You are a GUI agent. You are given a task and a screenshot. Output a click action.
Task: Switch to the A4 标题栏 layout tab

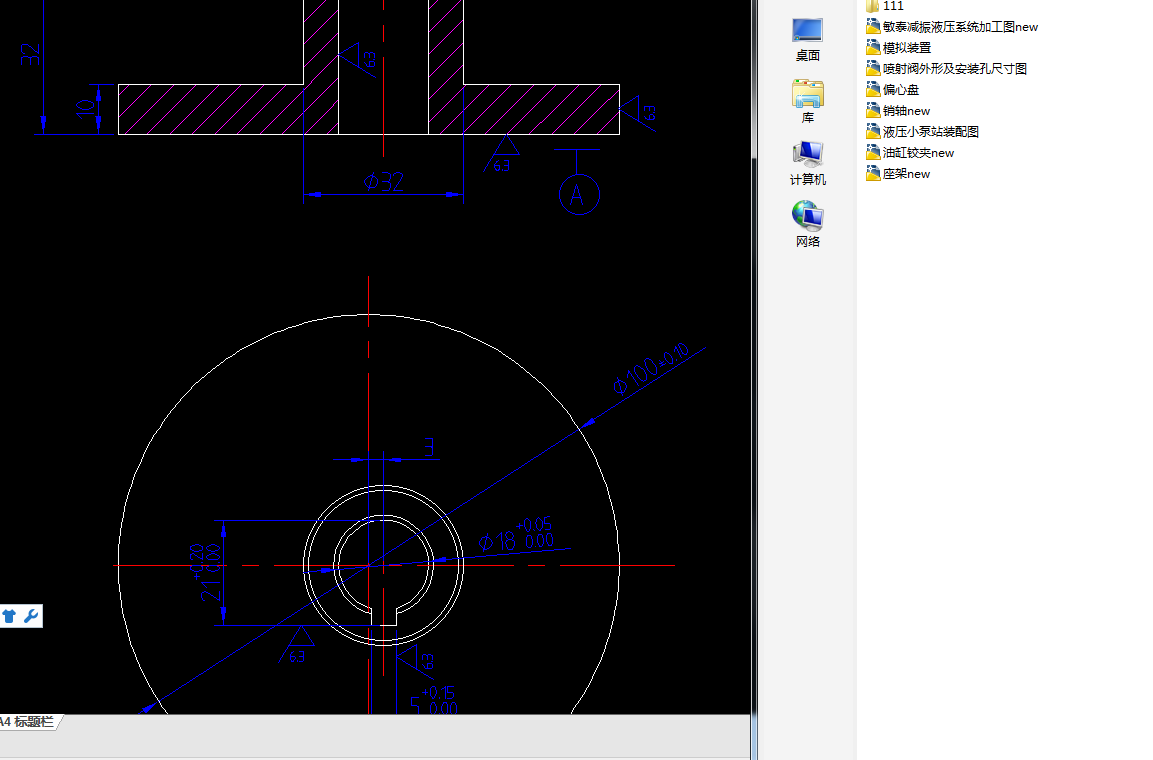[x=28, y=722]
